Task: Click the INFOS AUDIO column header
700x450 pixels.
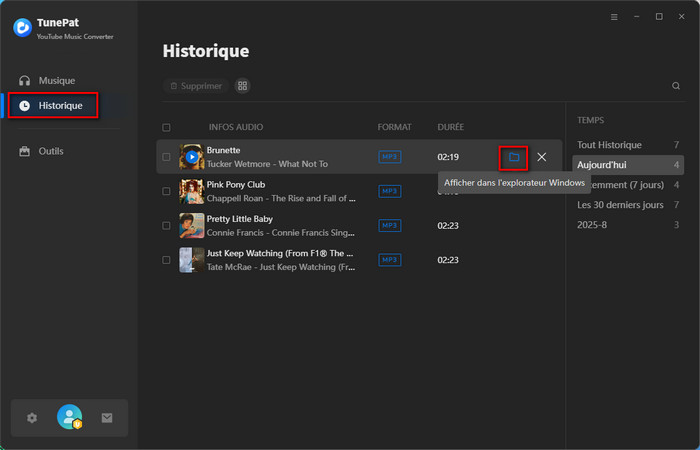Action: tap(236, 127)
